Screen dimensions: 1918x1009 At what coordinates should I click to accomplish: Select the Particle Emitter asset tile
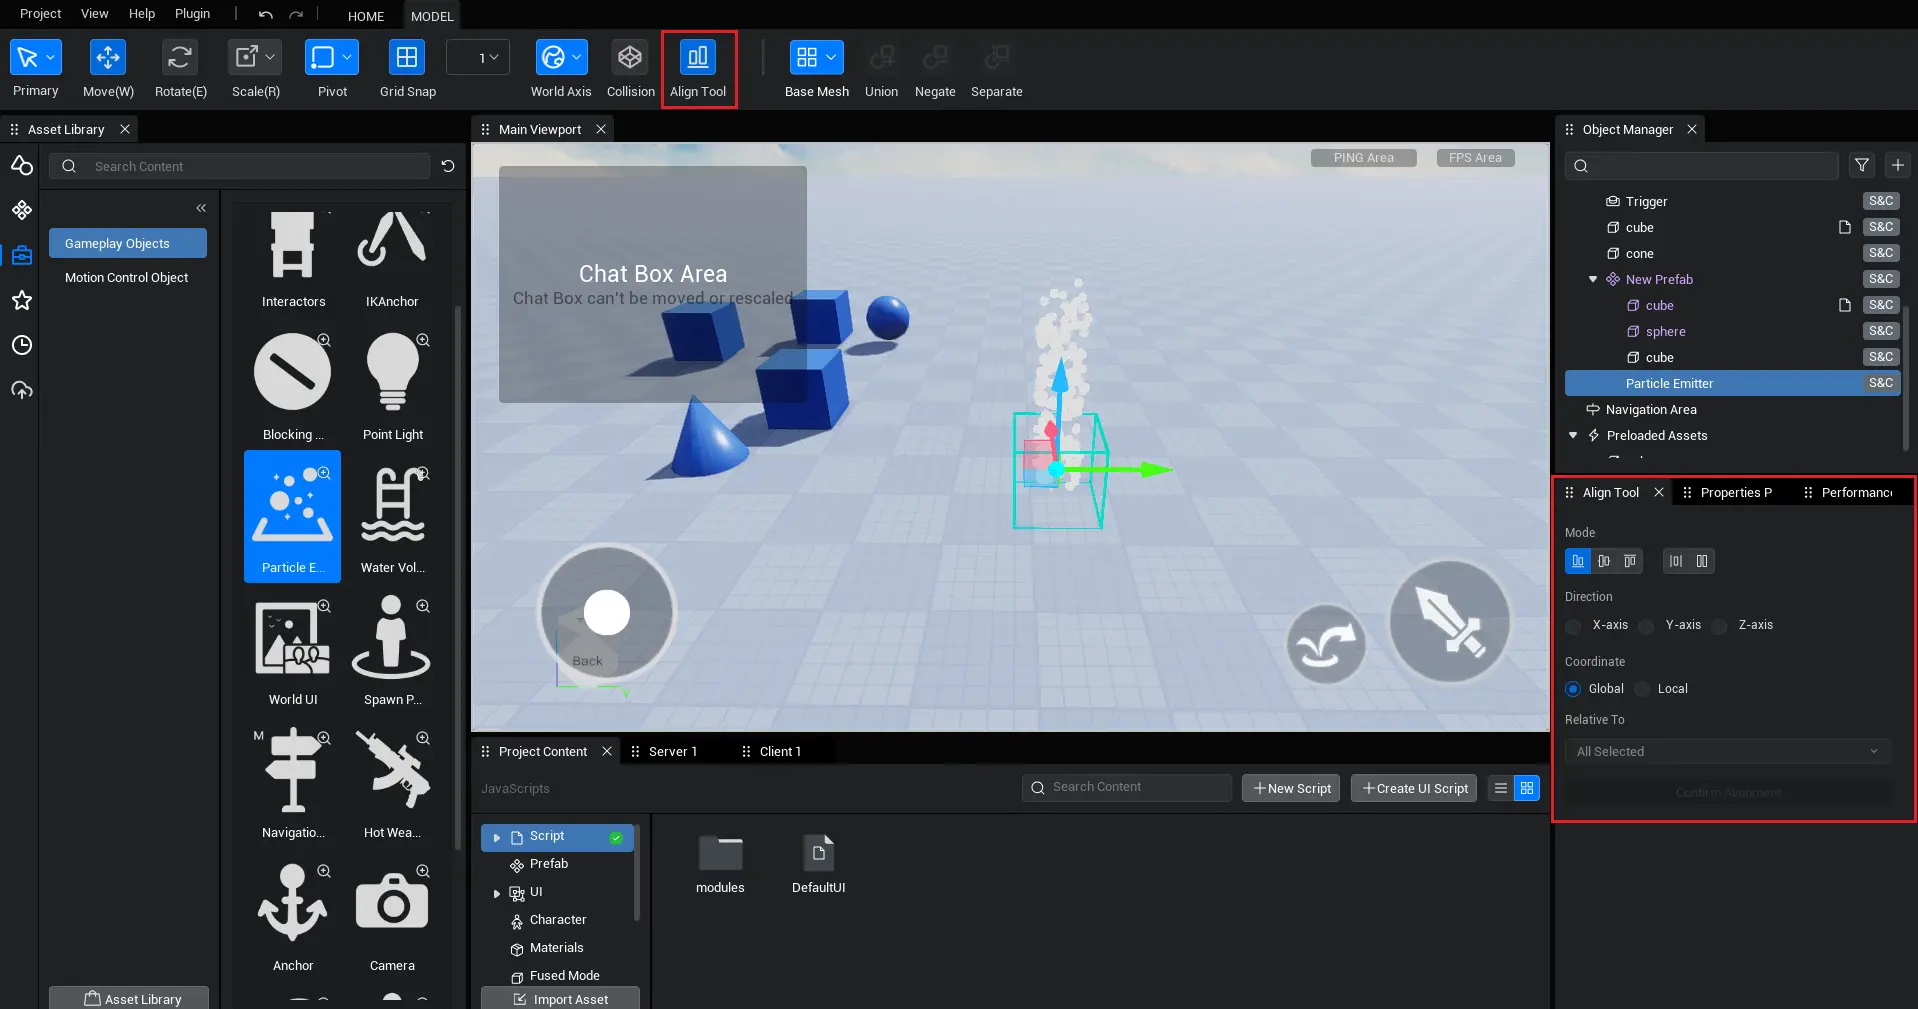(293, 516)
